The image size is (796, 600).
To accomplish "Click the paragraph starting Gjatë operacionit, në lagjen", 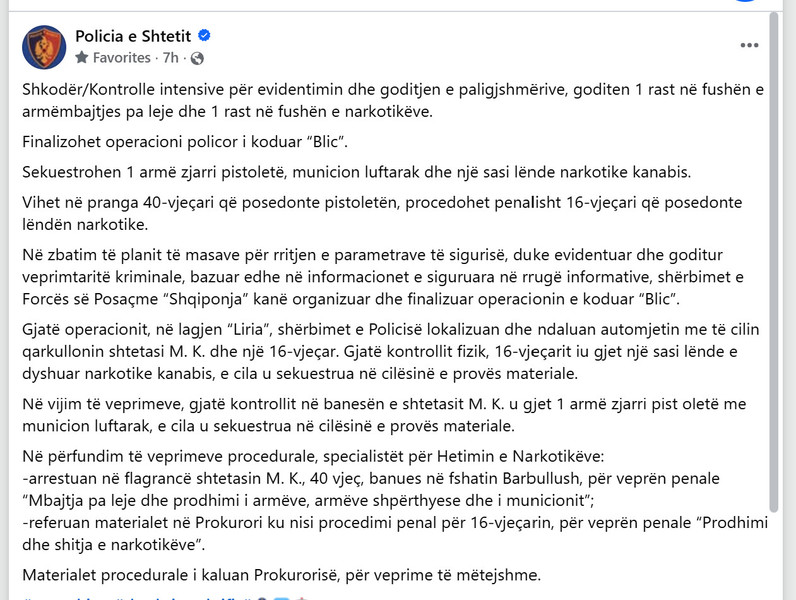I will tap(391, 351).
